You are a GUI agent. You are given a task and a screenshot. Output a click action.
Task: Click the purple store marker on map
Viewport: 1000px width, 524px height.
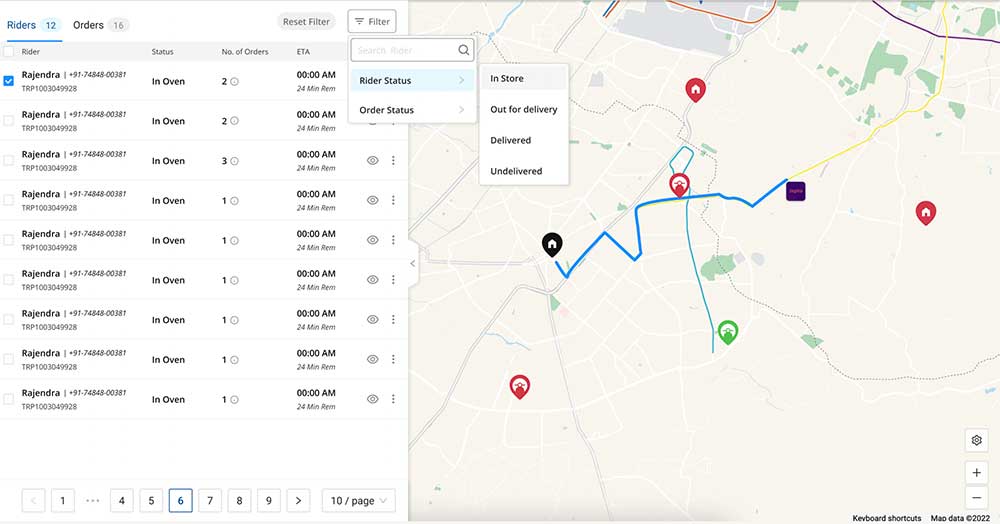pyautogui.click(x=795, y=191)
